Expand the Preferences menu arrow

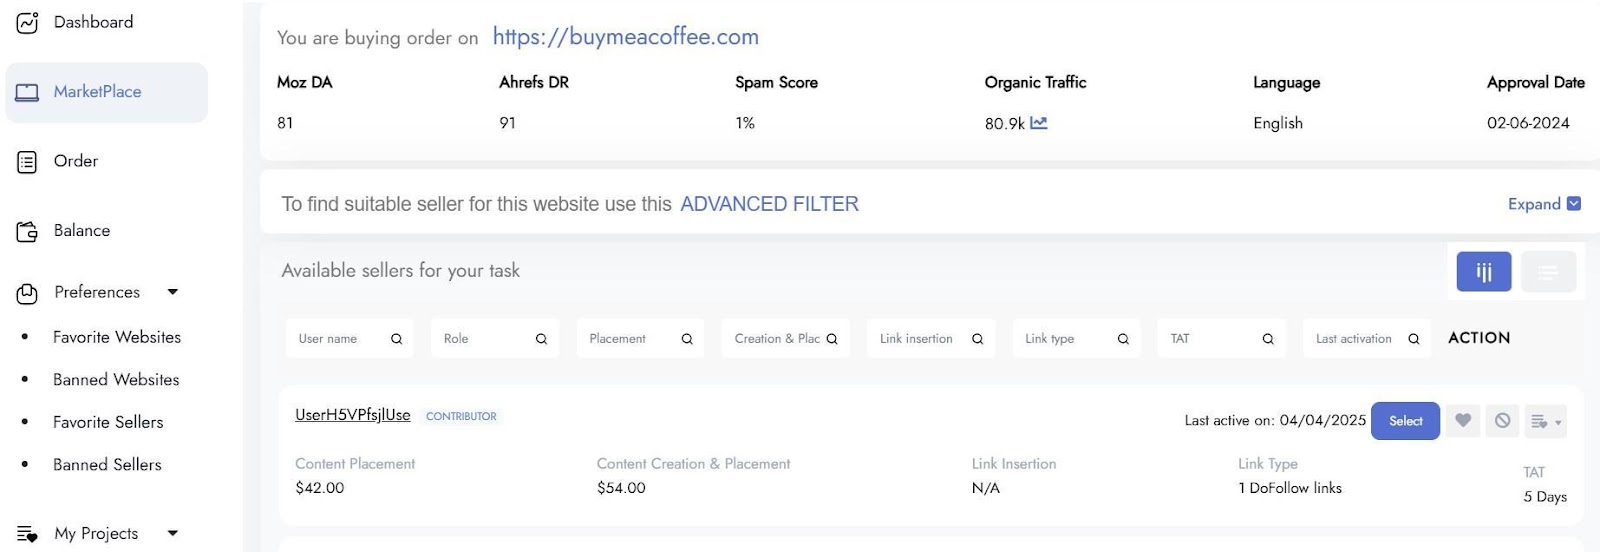pos(173,292)
